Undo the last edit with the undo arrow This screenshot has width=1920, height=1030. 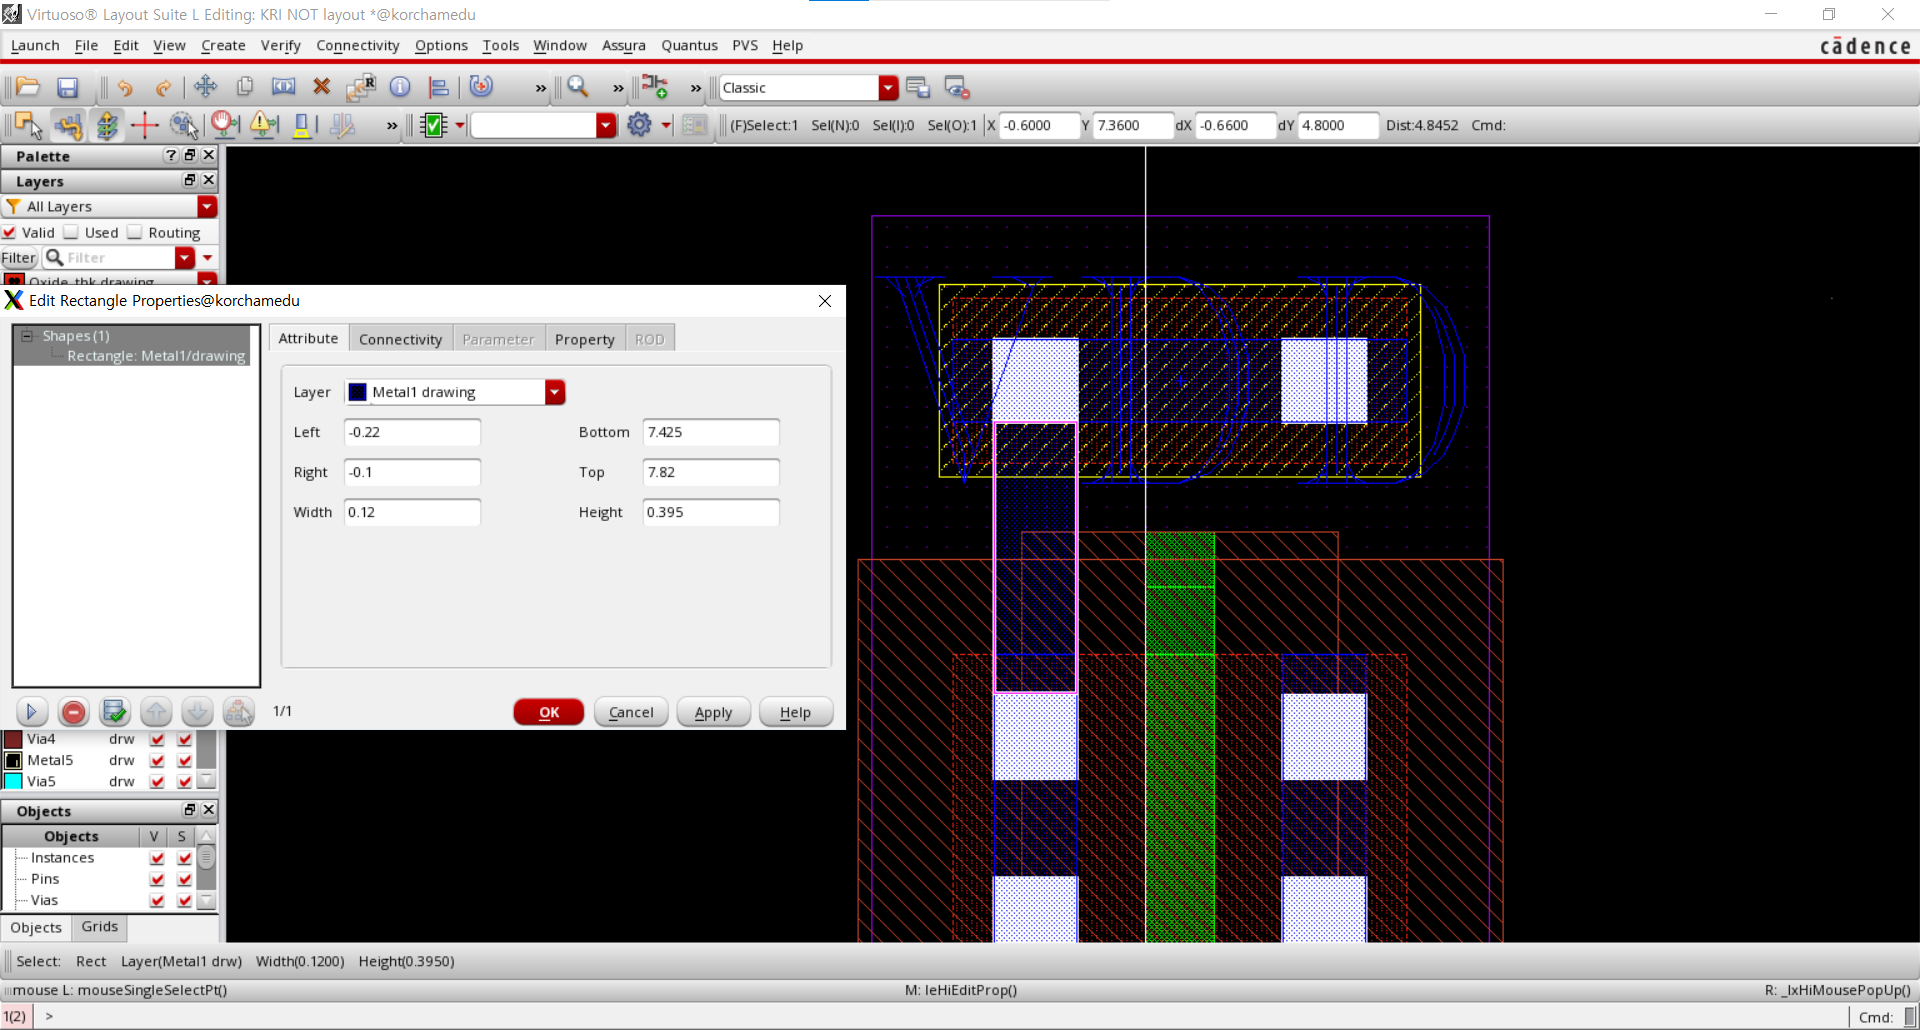pos(125,87)
